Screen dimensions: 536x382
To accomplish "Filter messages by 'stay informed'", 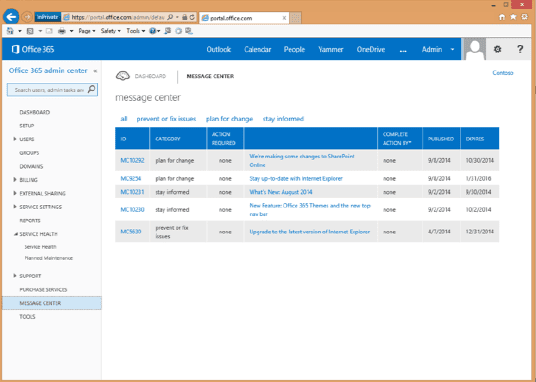I will click(x=283, y=119).
